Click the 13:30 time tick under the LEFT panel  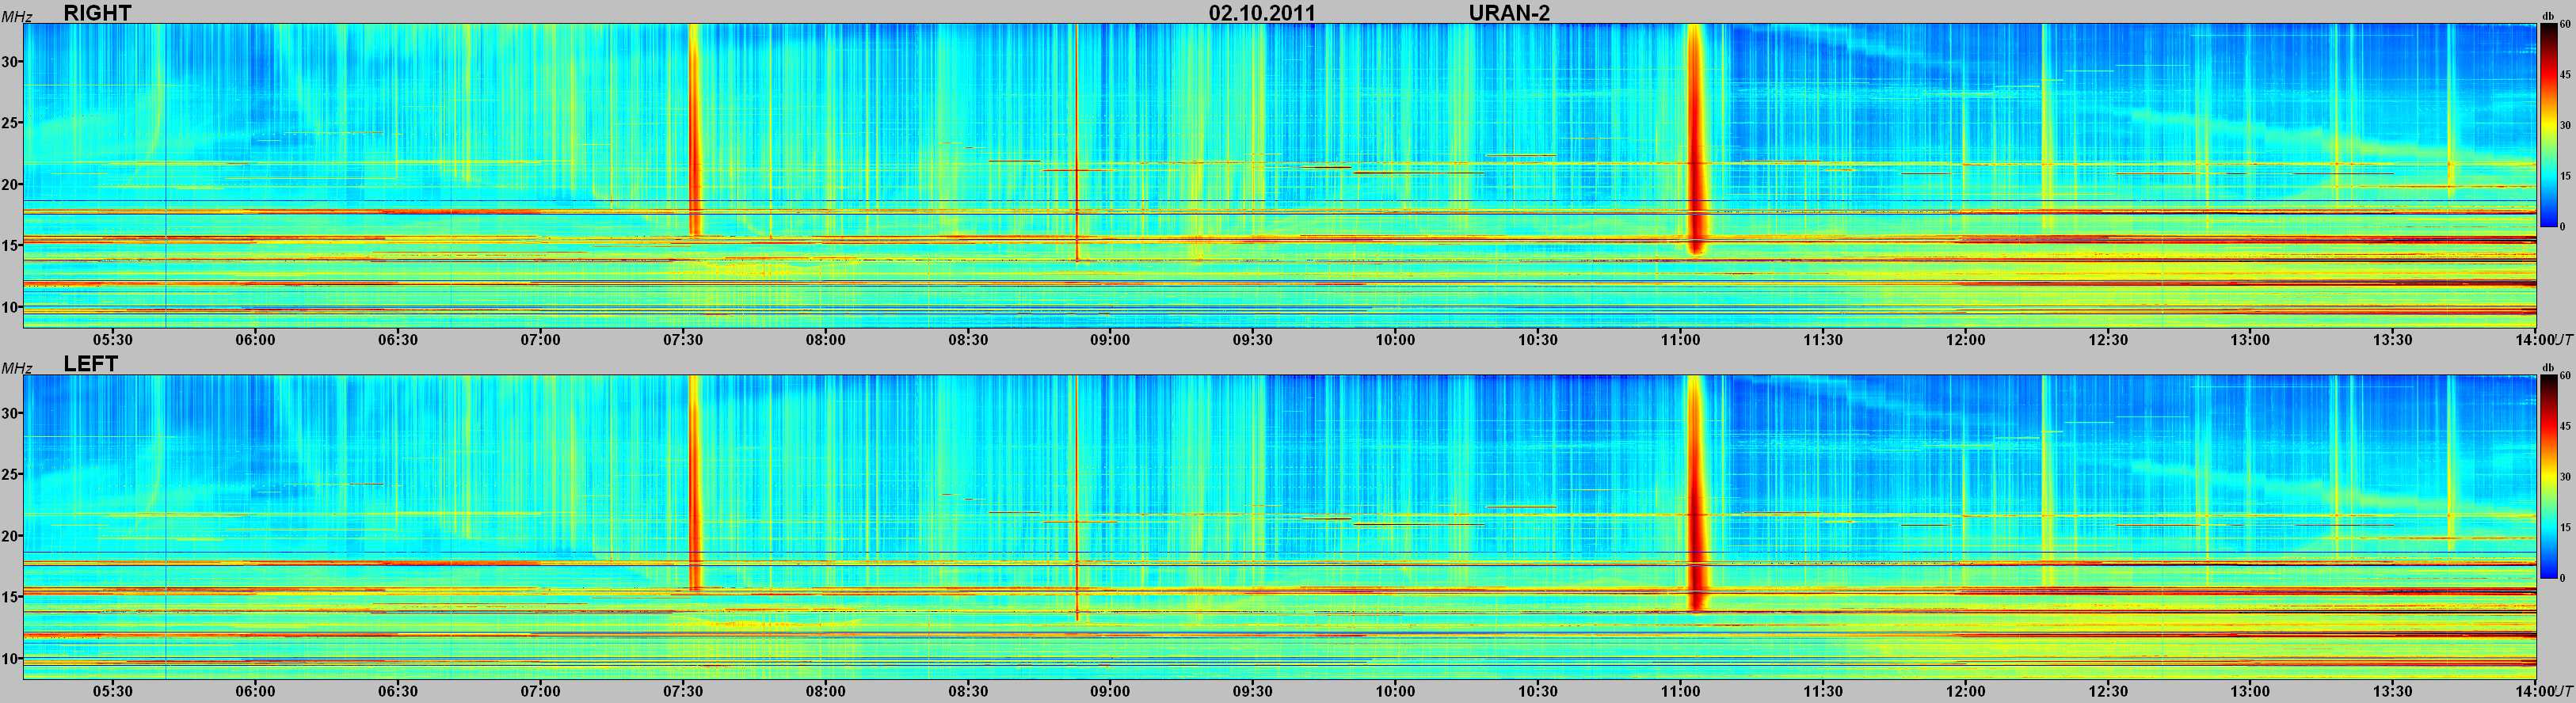(2393, 691)
